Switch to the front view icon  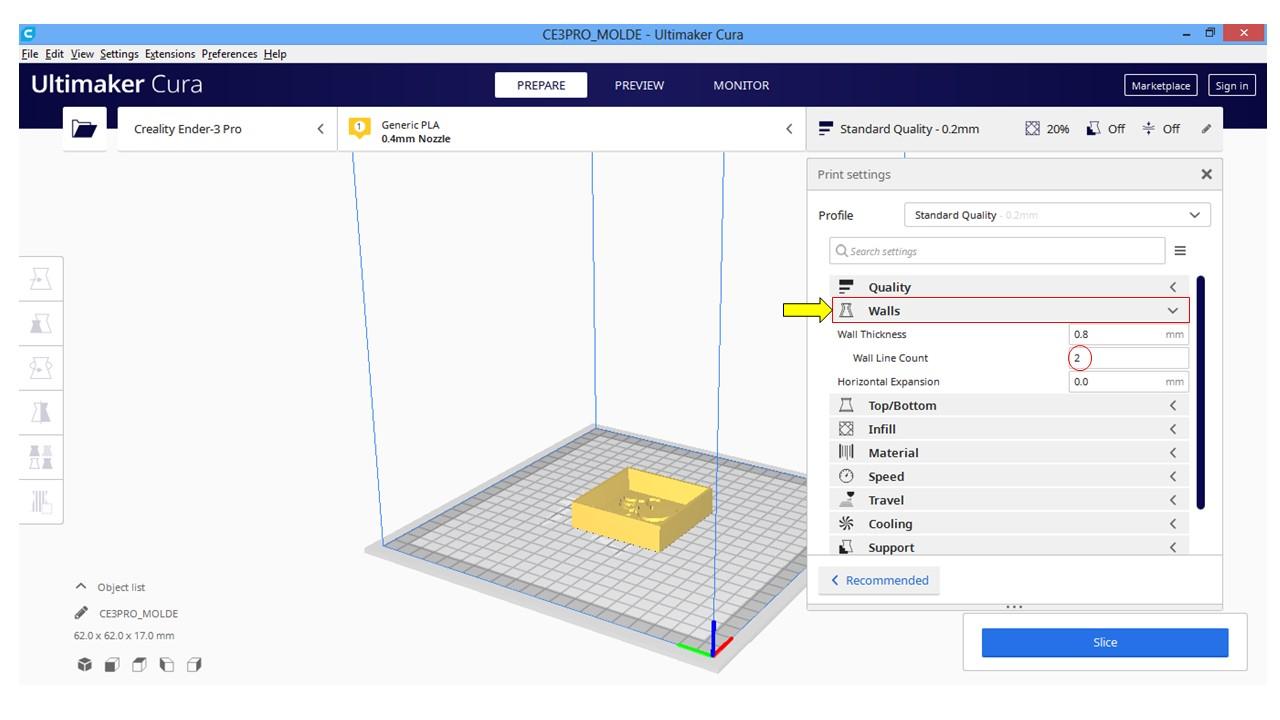coord(112,664)
